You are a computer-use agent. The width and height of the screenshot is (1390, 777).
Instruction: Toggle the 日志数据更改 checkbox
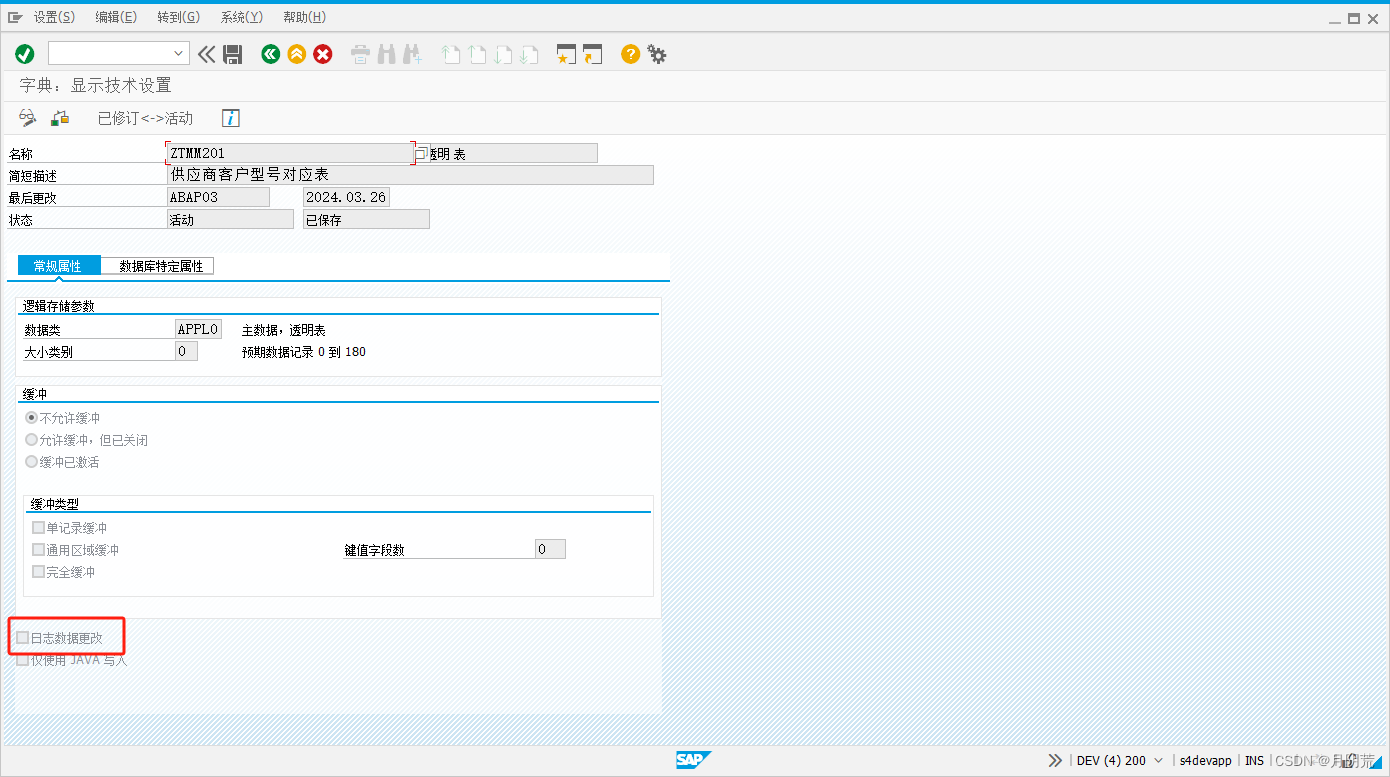coord(23,637)
